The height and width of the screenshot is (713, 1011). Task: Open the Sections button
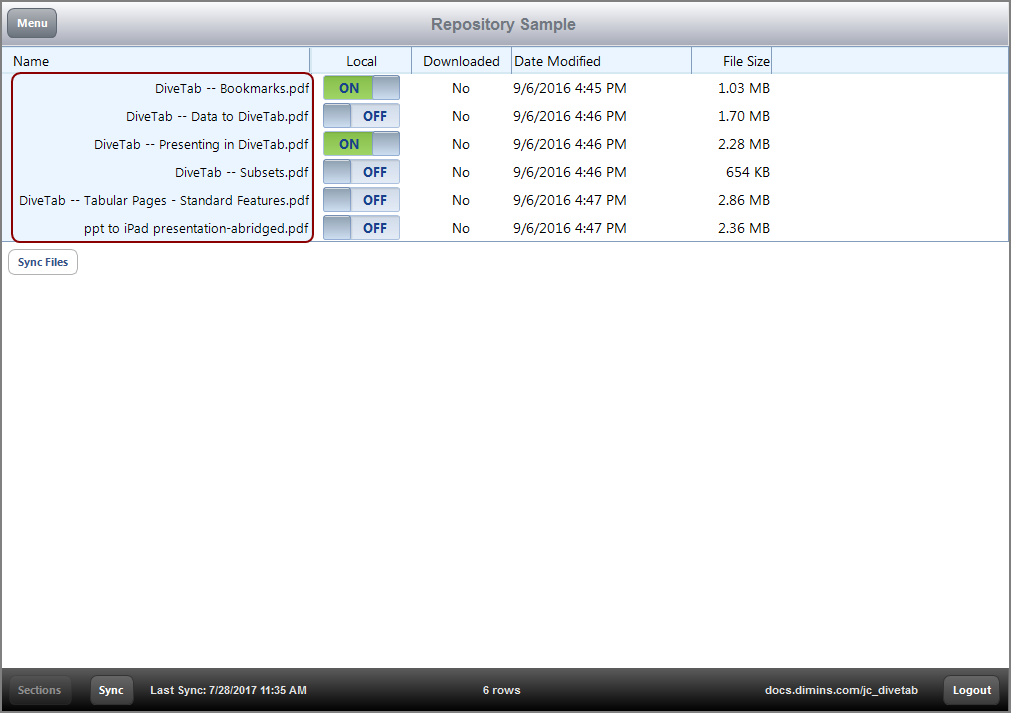[39, 690]
